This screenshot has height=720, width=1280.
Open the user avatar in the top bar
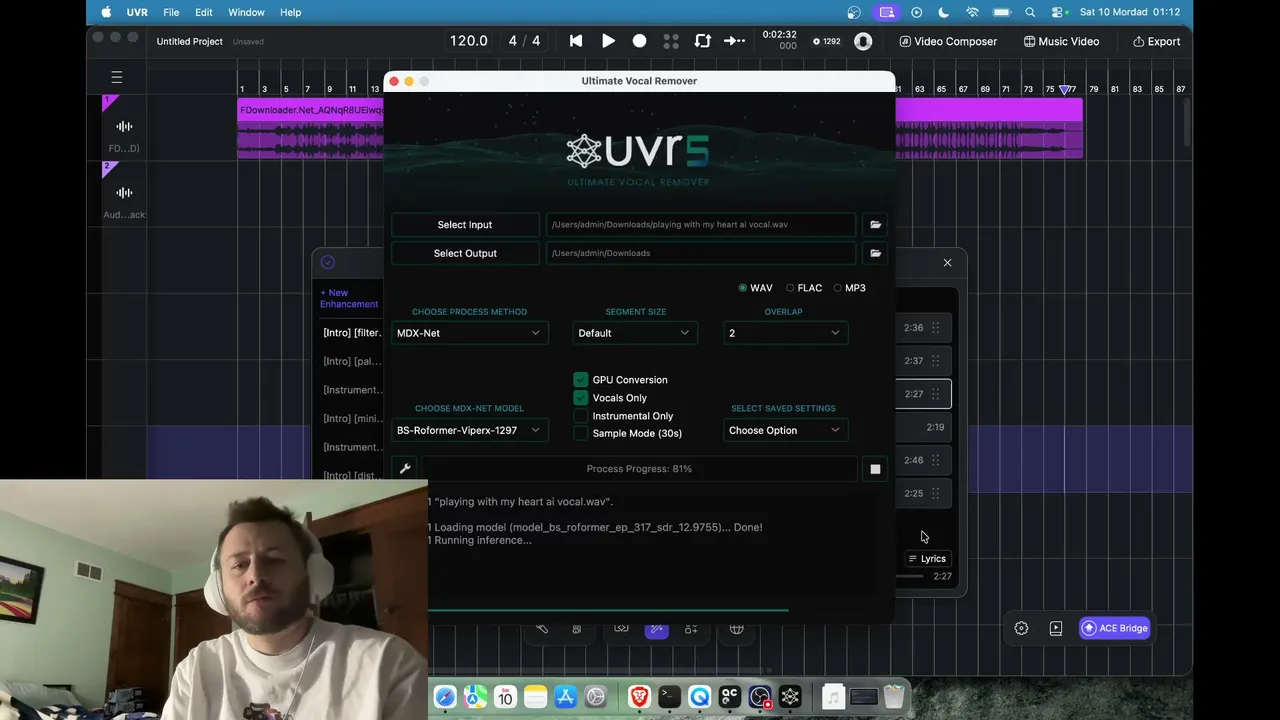click(863, 41)
